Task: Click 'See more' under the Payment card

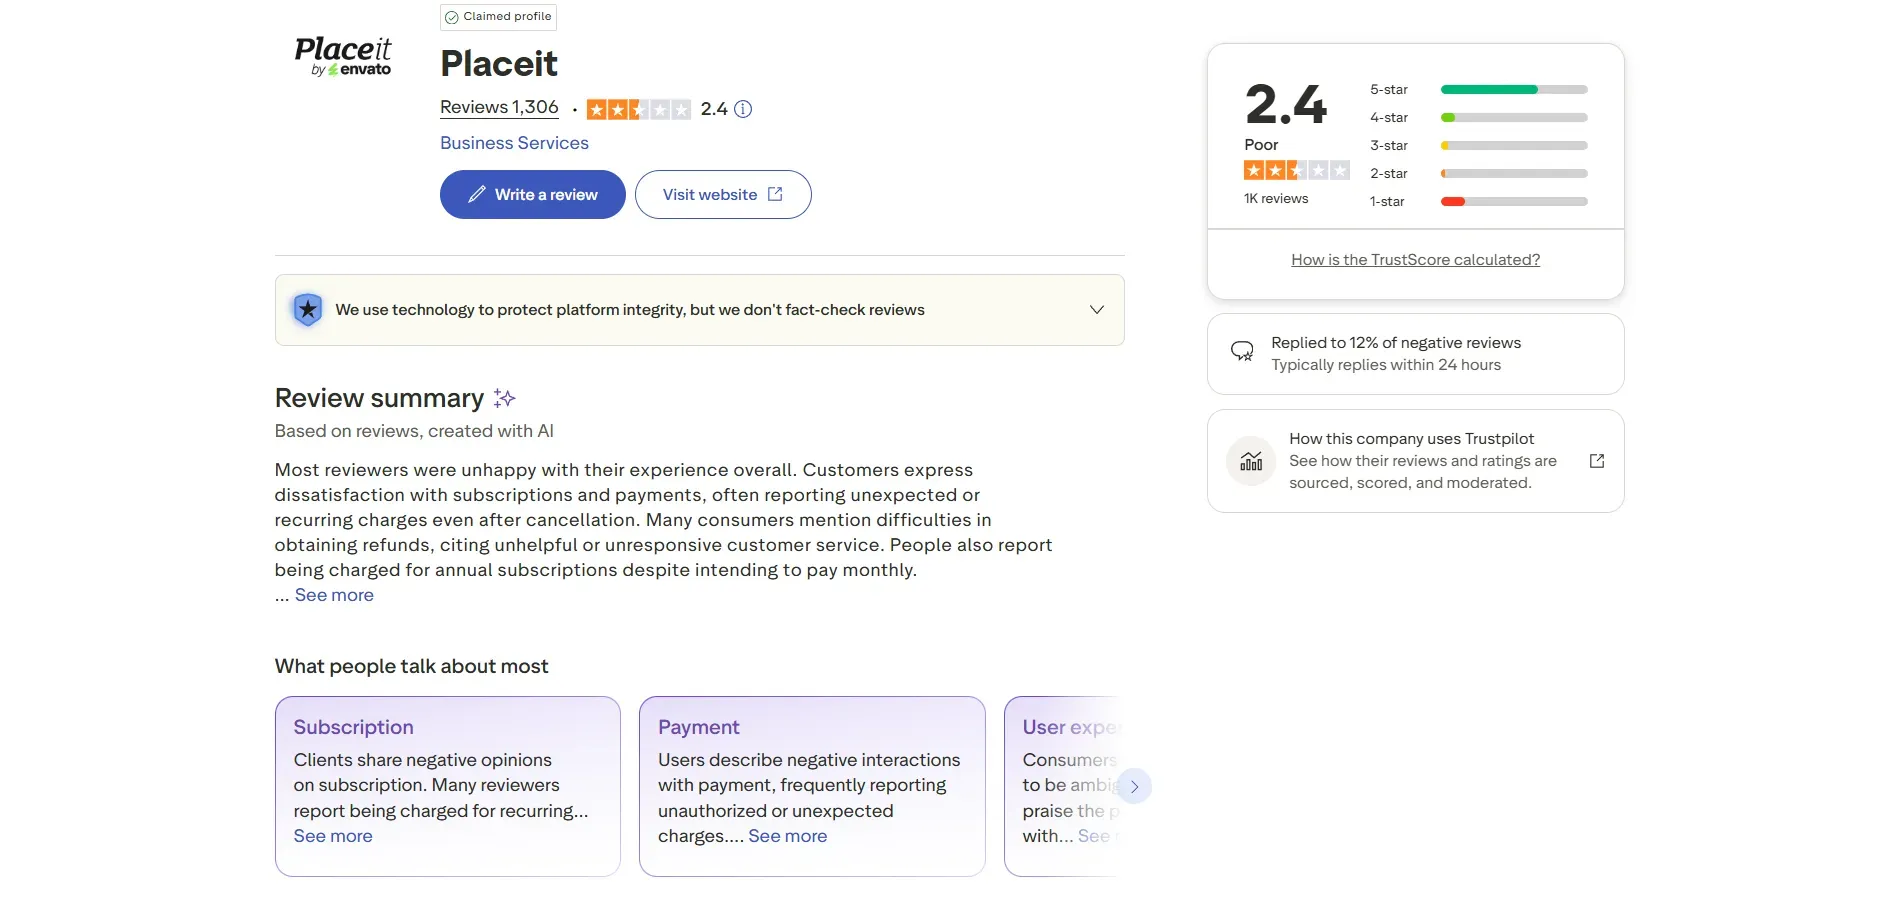Action: 788,837
